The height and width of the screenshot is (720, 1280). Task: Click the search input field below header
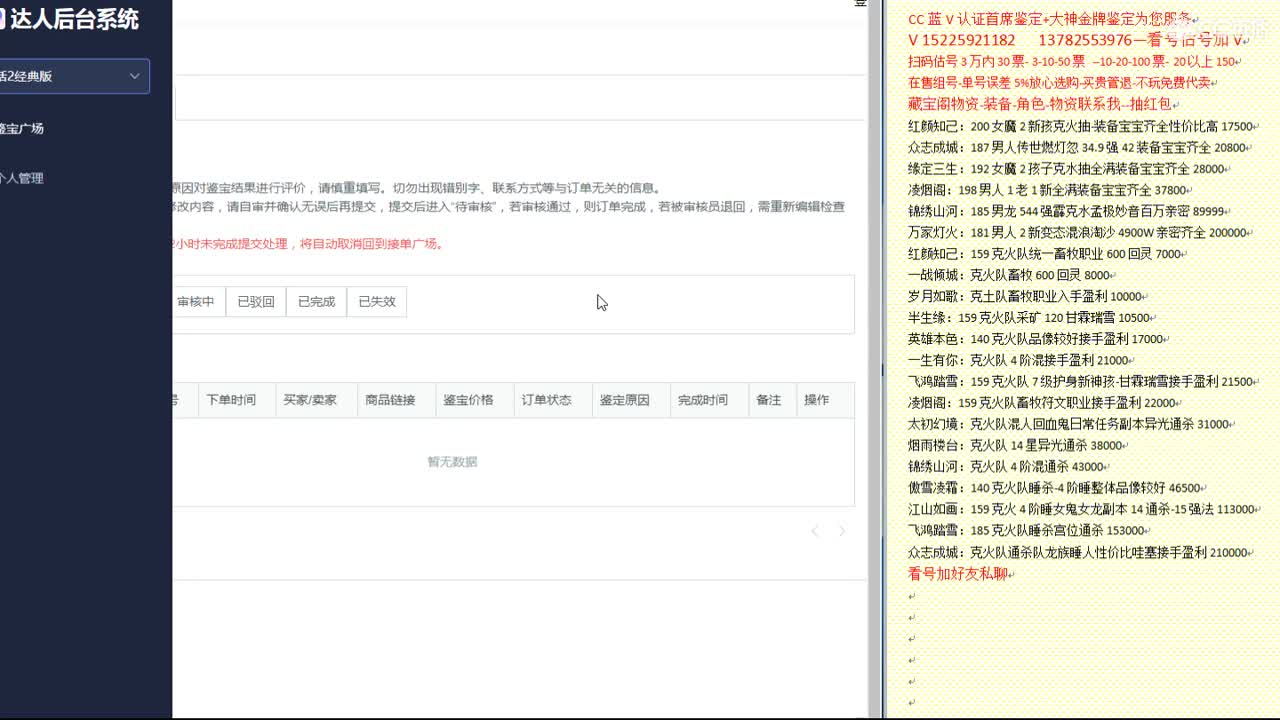pyautogui.click(x=520, y=104)
